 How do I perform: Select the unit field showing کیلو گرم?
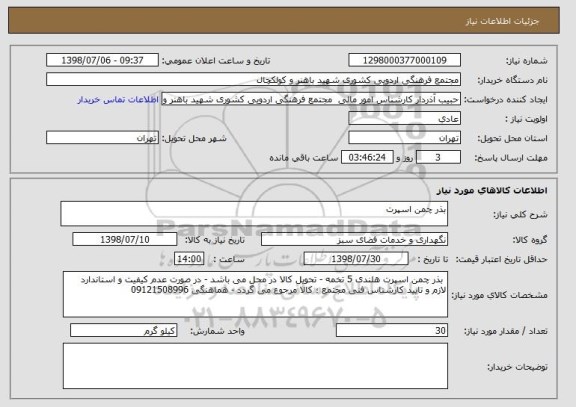[124, 331]
